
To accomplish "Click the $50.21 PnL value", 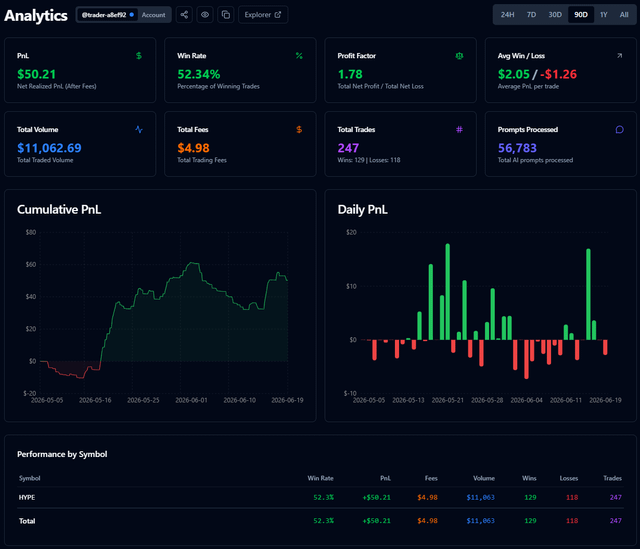I will 36,74.
